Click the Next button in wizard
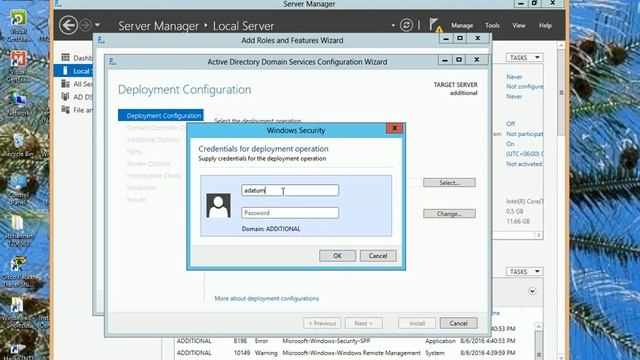Image resolution: width=640 pixels, height=360 pixels. click(364, 323)
